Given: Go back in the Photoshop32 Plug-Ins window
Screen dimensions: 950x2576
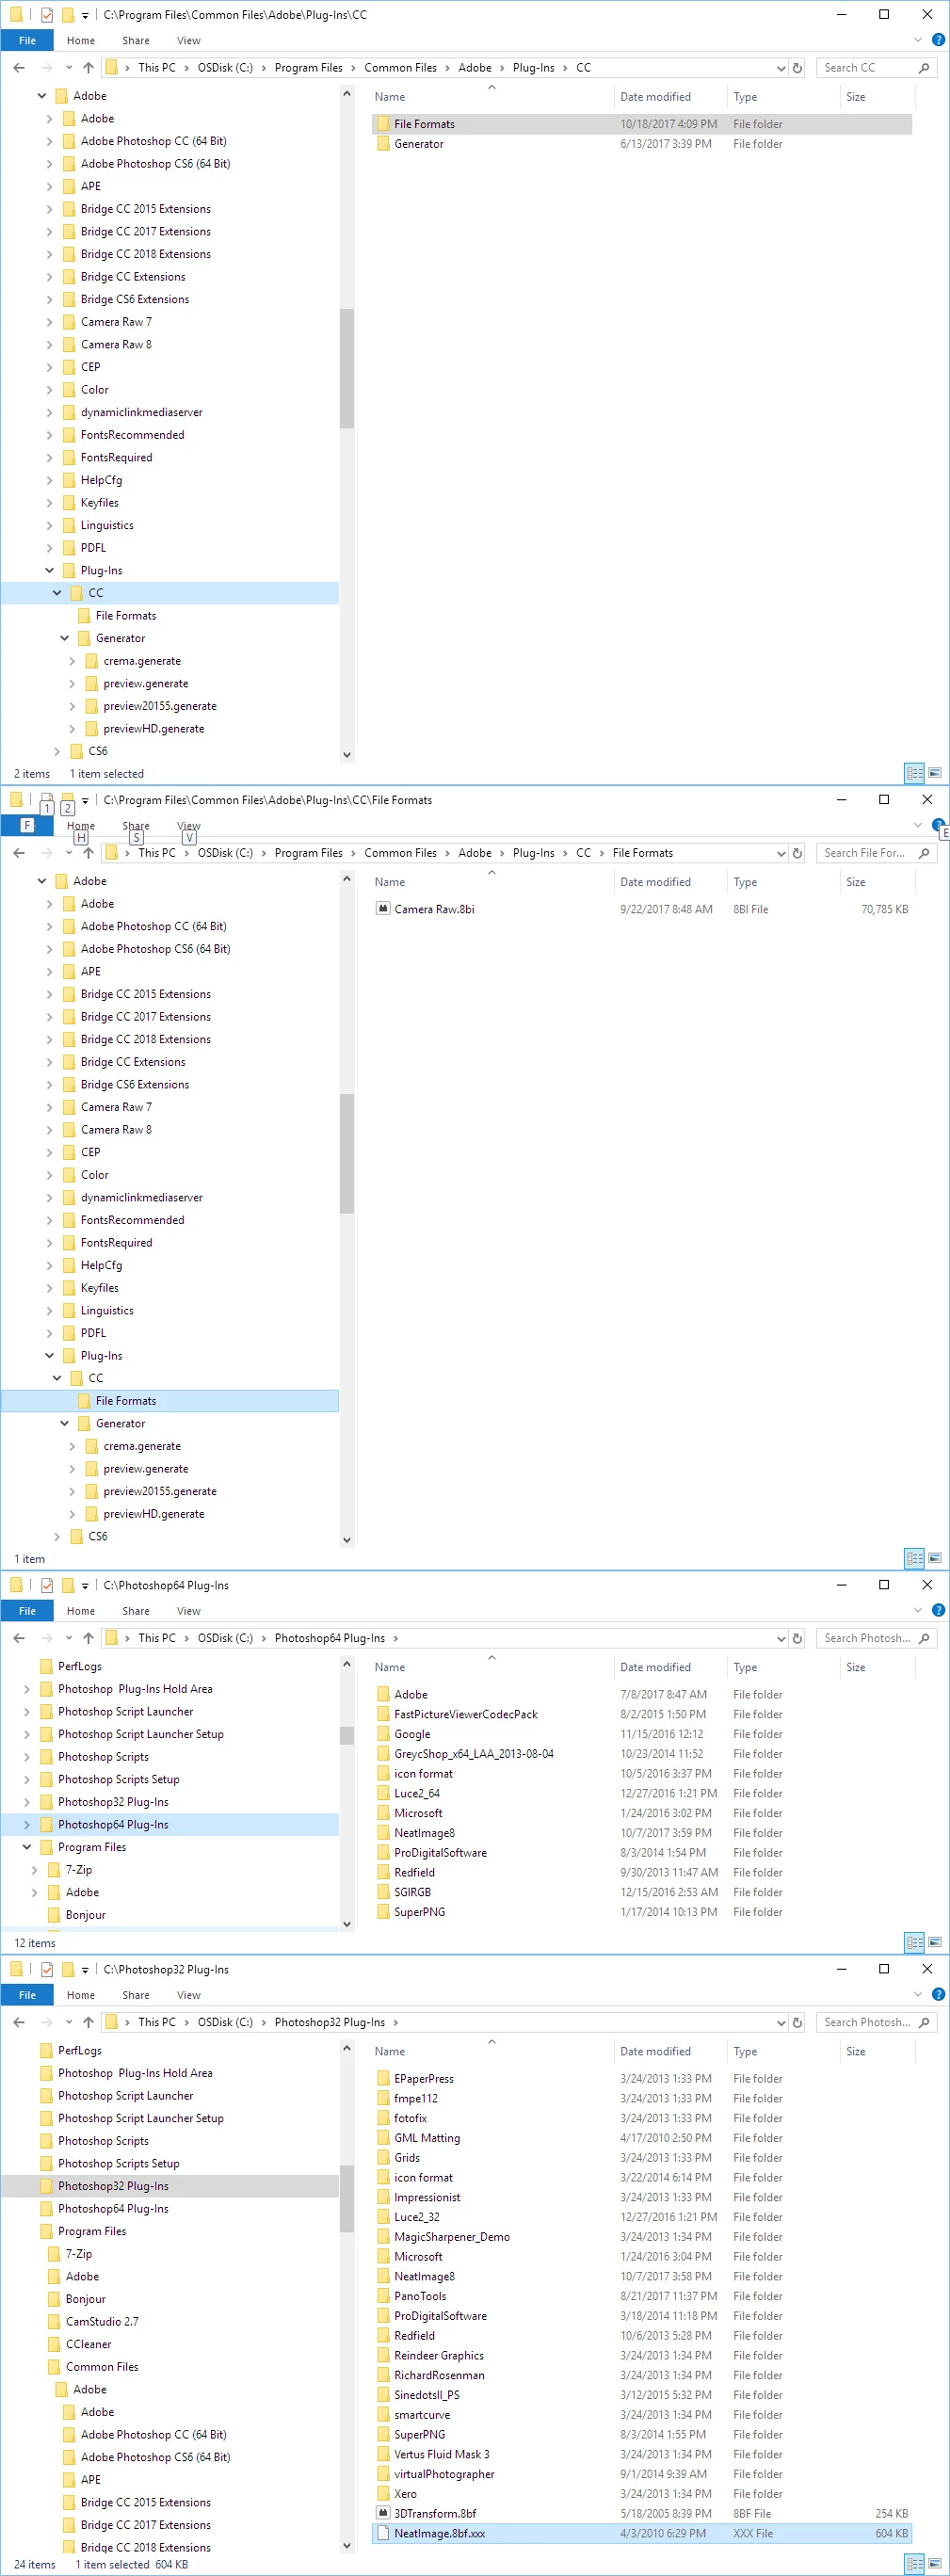Looking at the screenshot, I should tap(19, 2022).
